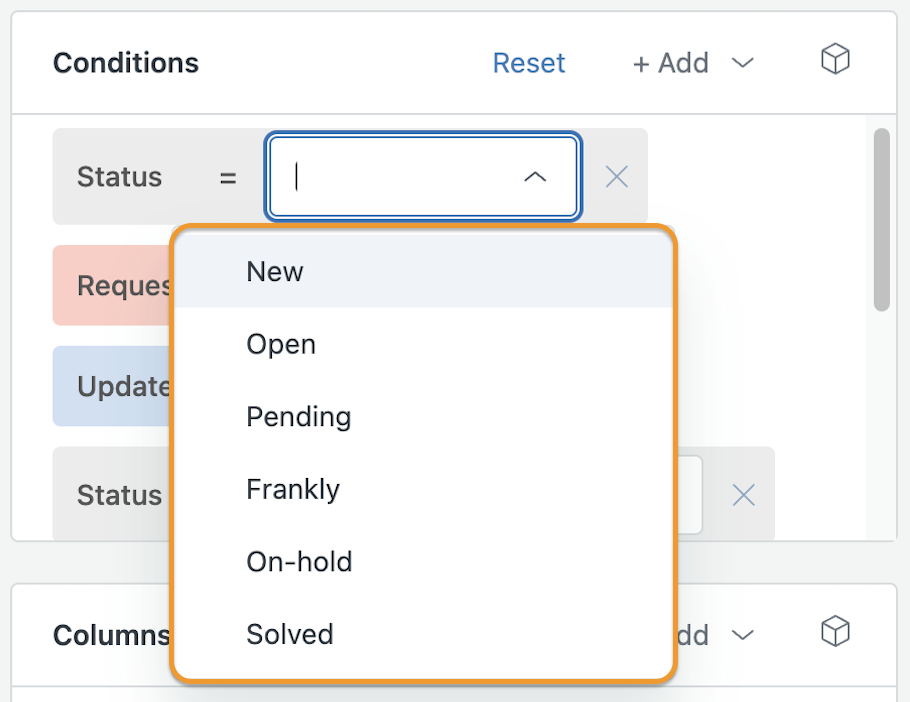
Task: Open the Conditions Add dropdown arrow
Action: pyautogui.click(x=742, y=63)
